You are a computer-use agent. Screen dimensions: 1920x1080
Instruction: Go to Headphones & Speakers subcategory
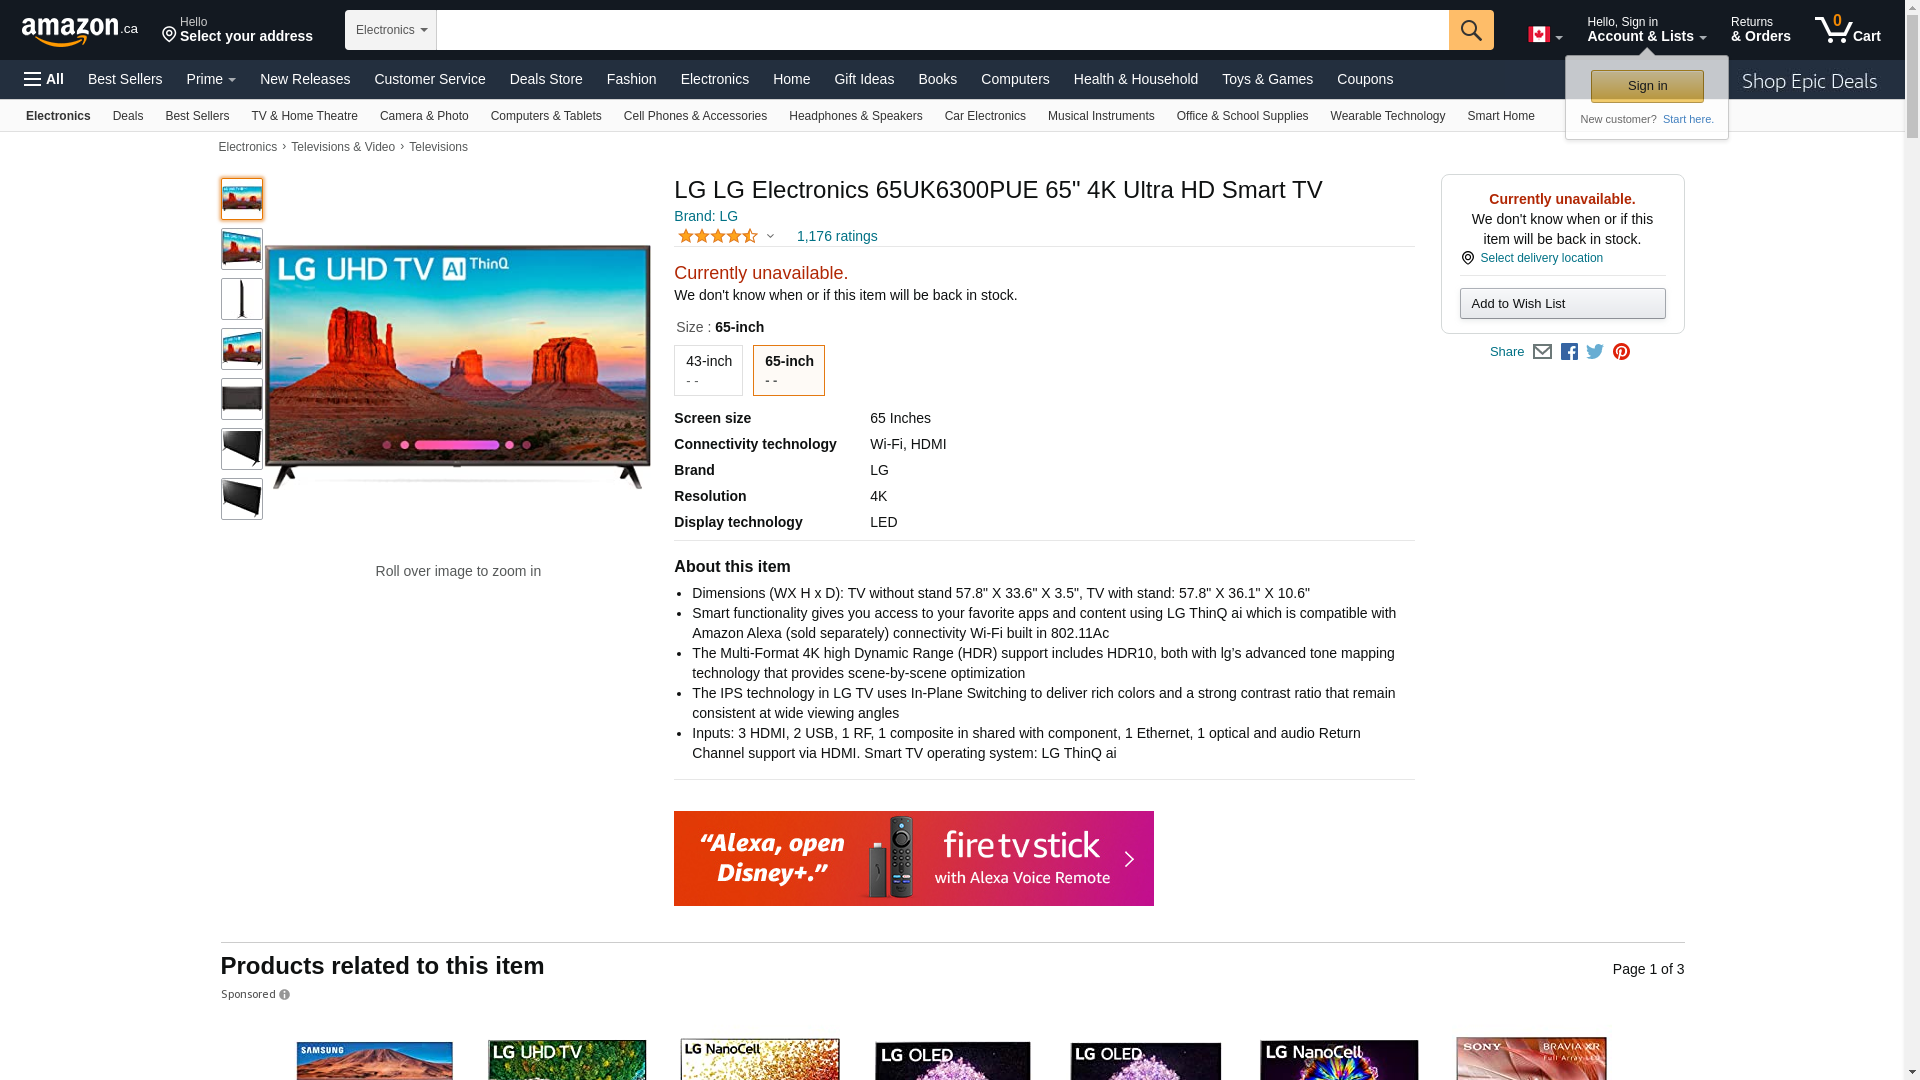(x=855, y=116)
